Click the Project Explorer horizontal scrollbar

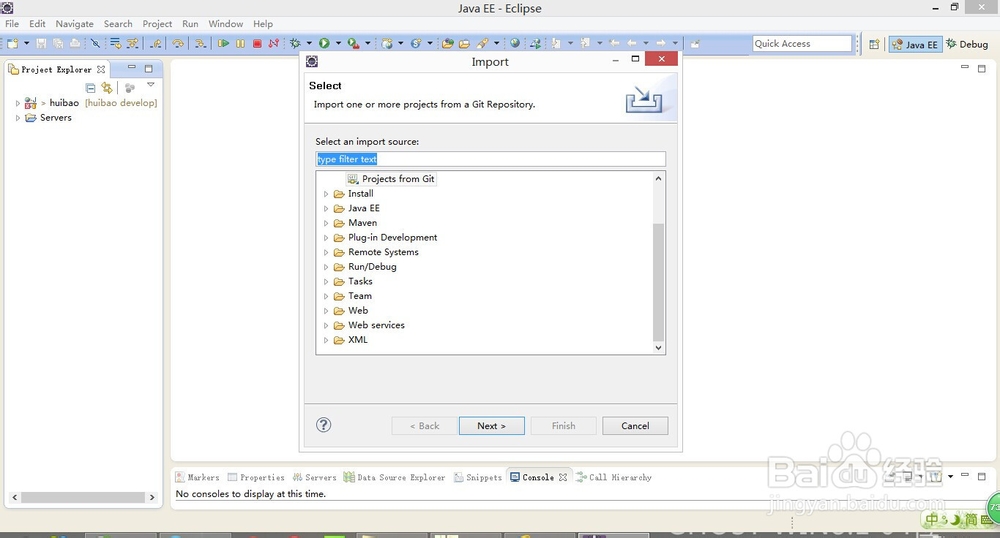click(x=83, y=497)
